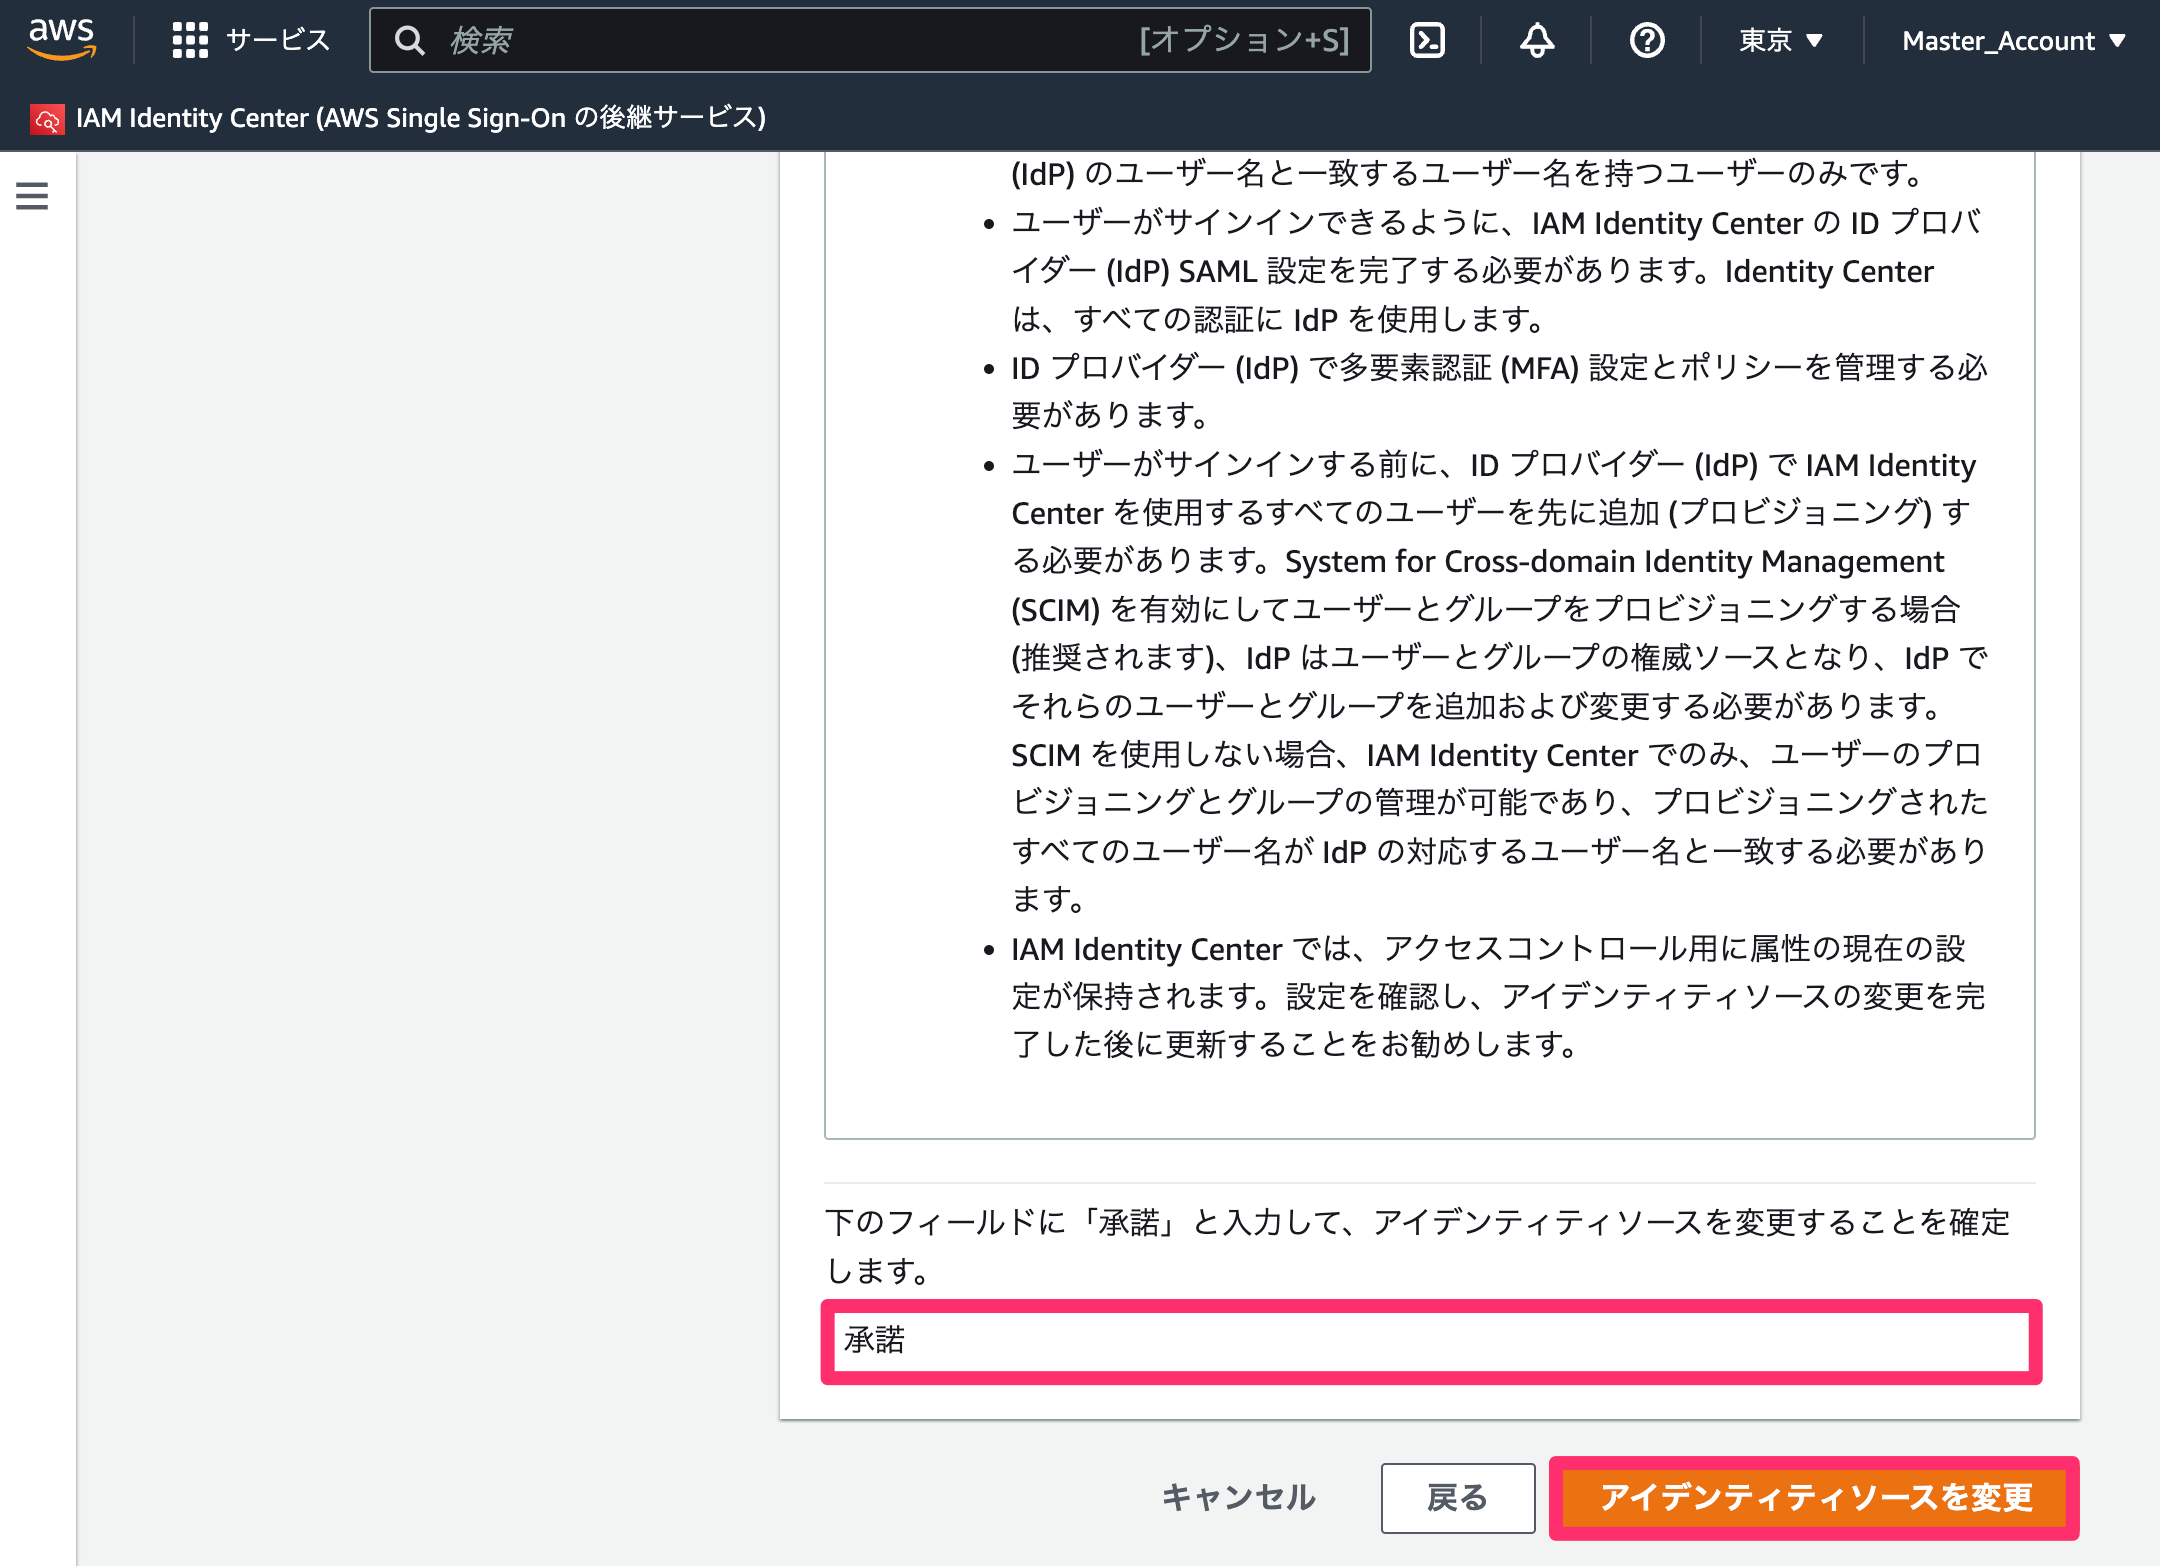Click the search magnifier icon
This screenshot has width=2160, height=1566.
(x=409, y=40)
